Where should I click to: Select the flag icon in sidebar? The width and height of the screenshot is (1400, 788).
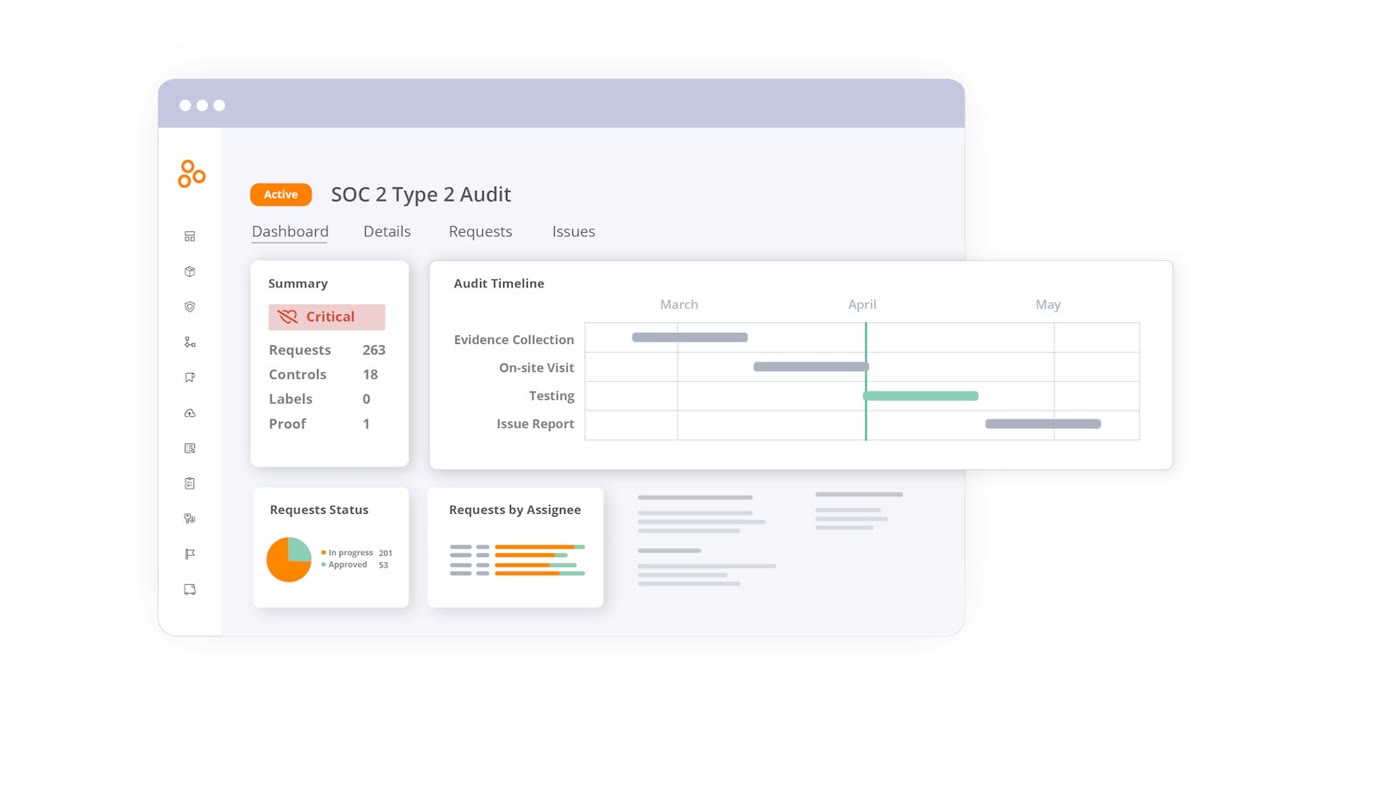pos(190,554)
